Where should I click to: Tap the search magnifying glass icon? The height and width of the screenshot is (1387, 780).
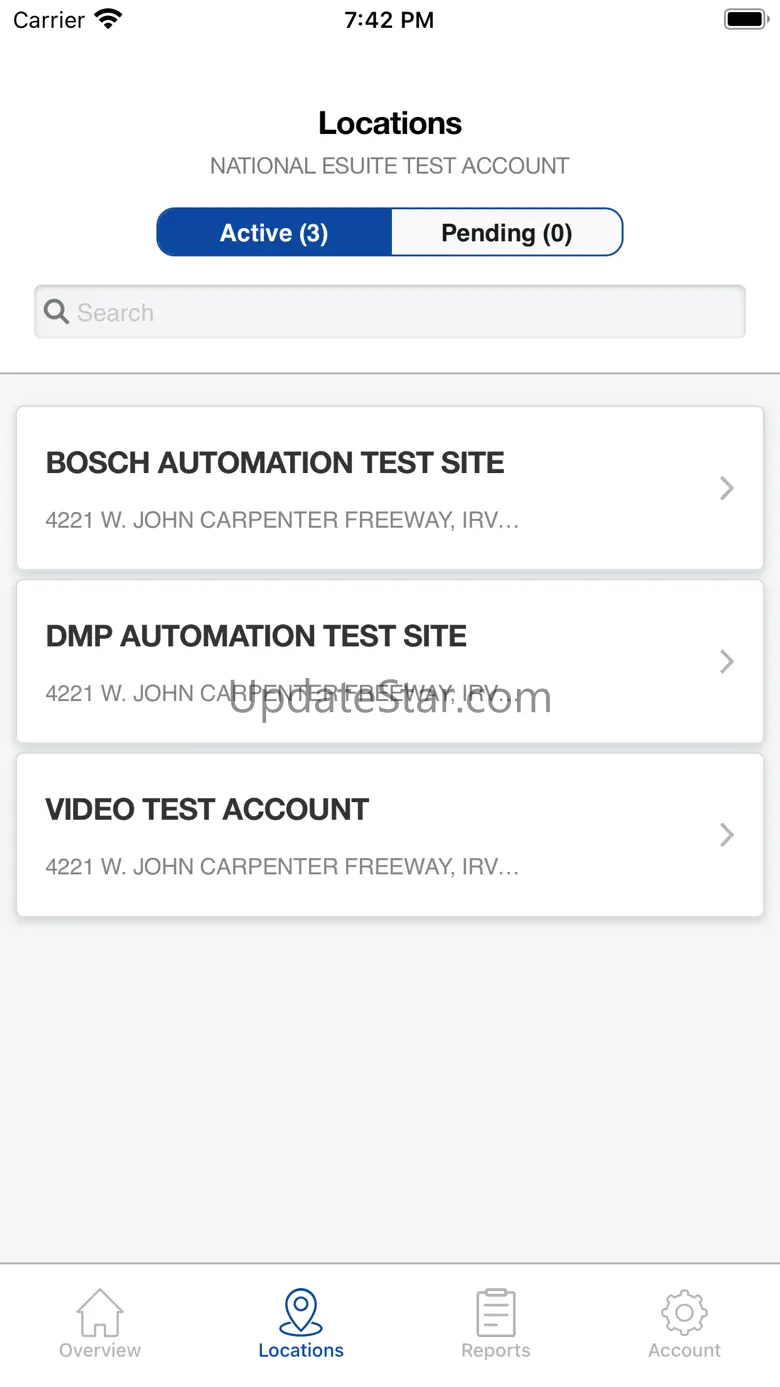(57, 312)
